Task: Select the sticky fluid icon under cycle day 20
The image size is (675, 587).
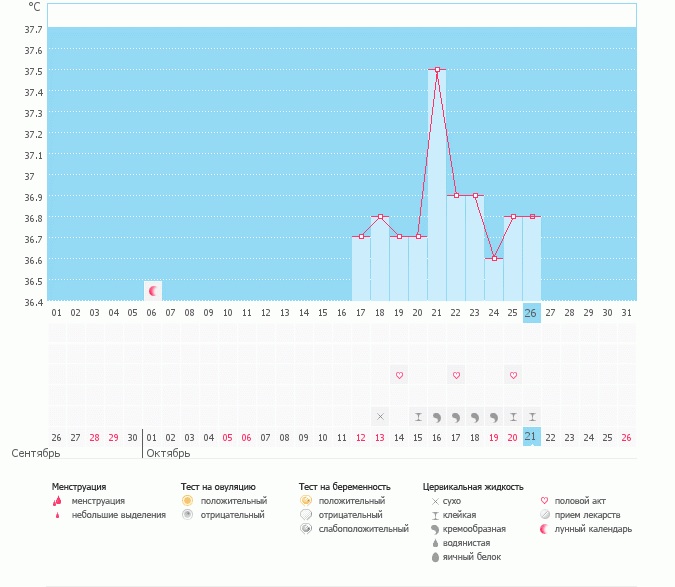Action: [418, 416]
